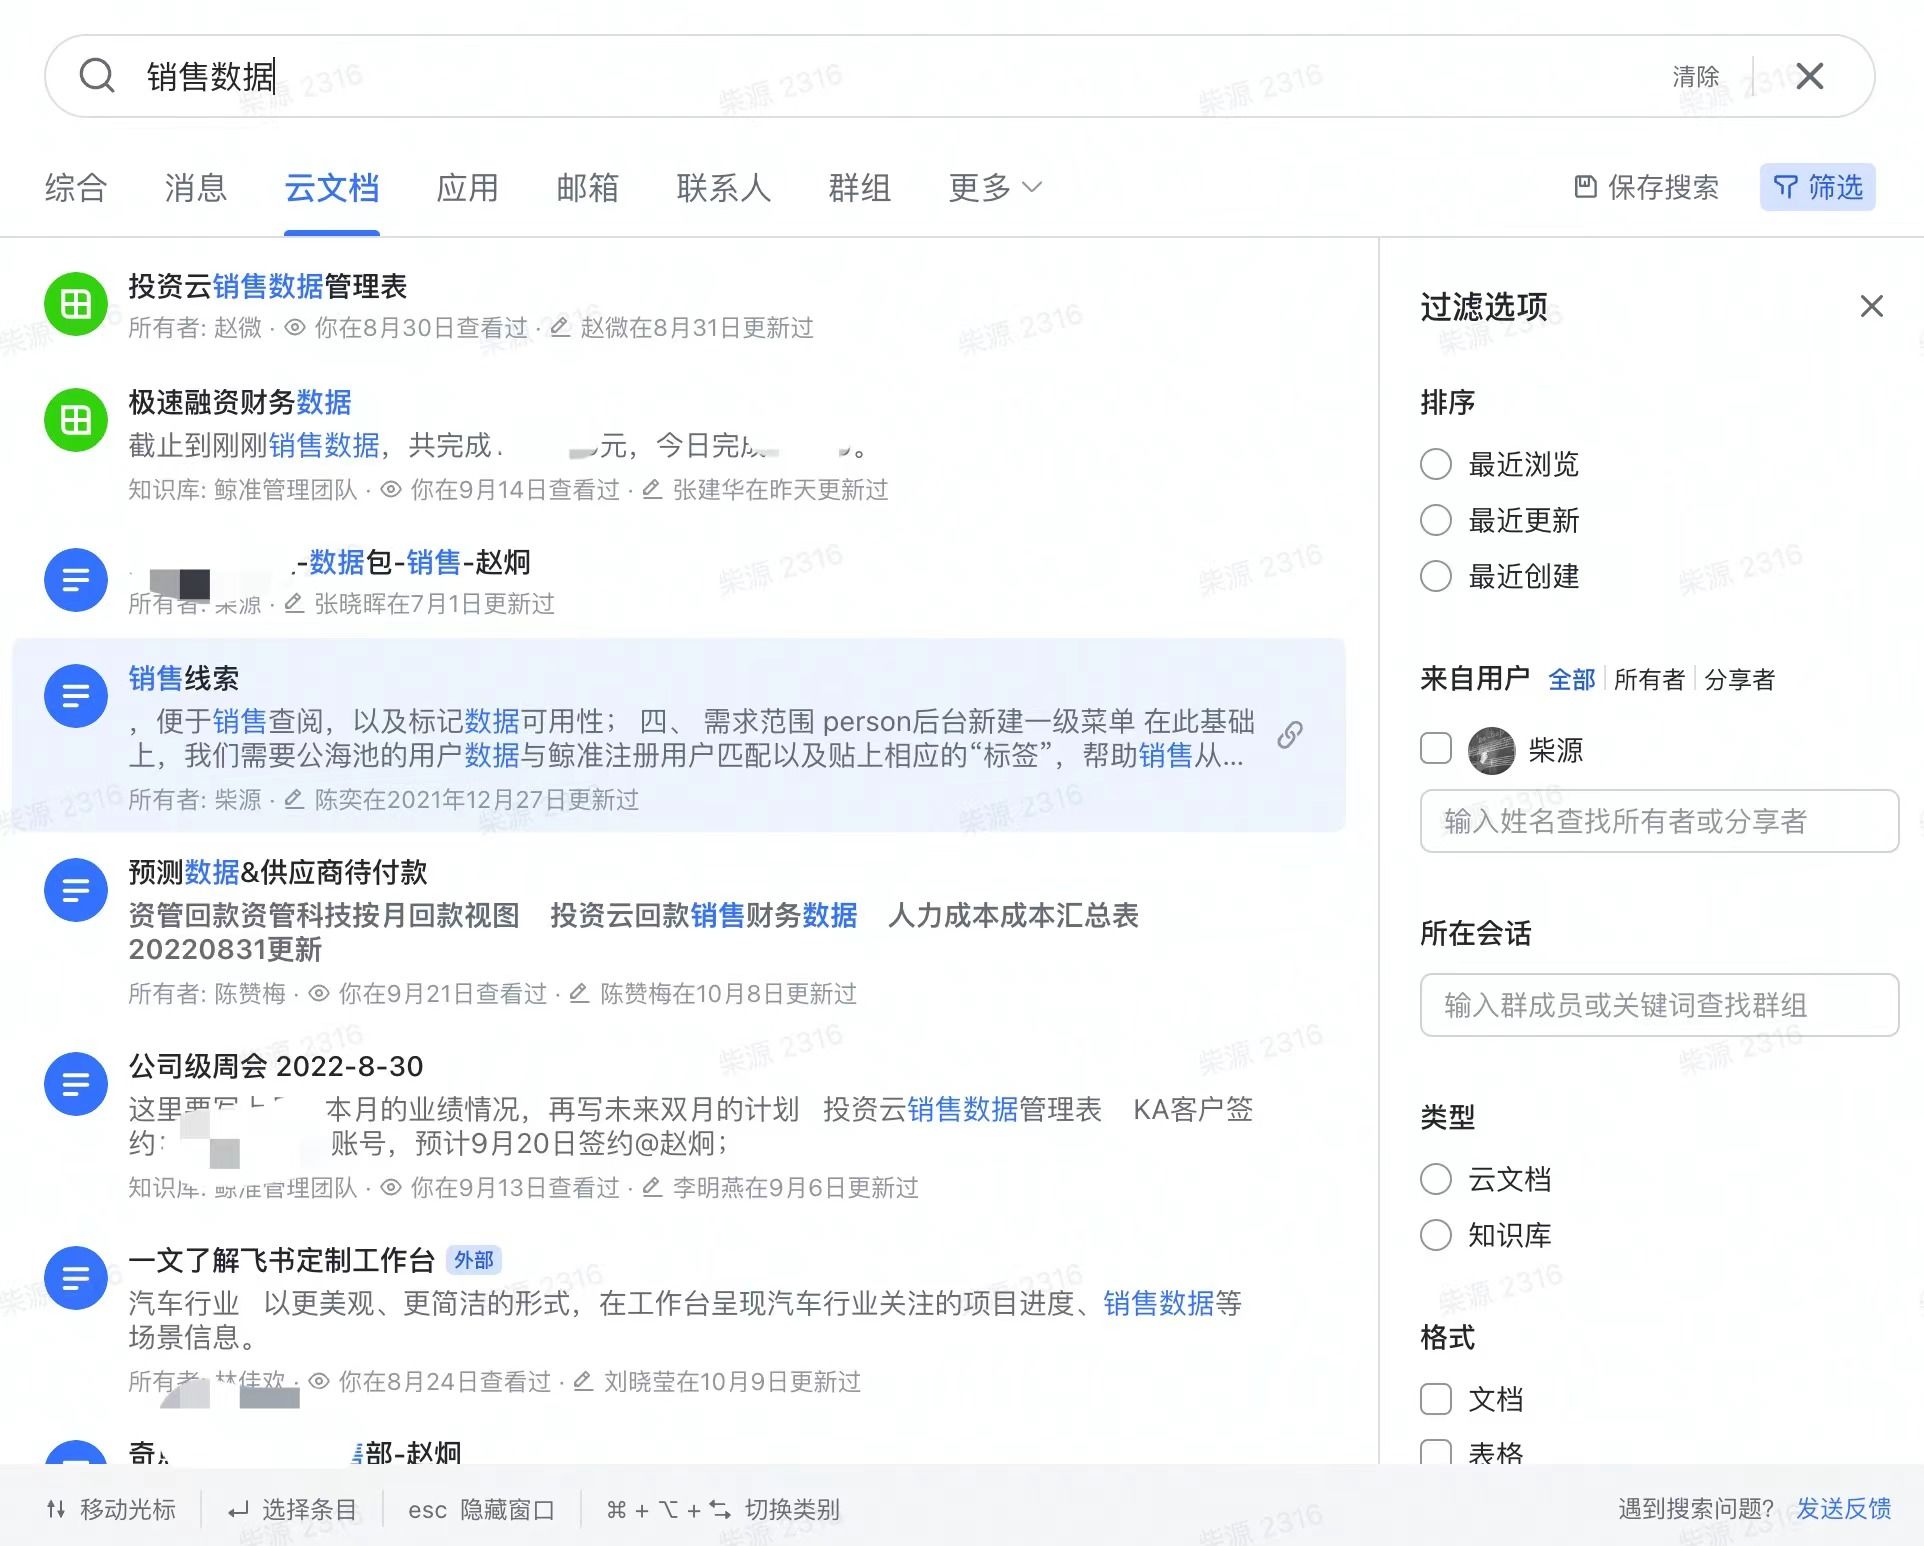The image size is (1924, 1546).
Task: Click the search magnifier icon
Action: [x=97, y=76]
